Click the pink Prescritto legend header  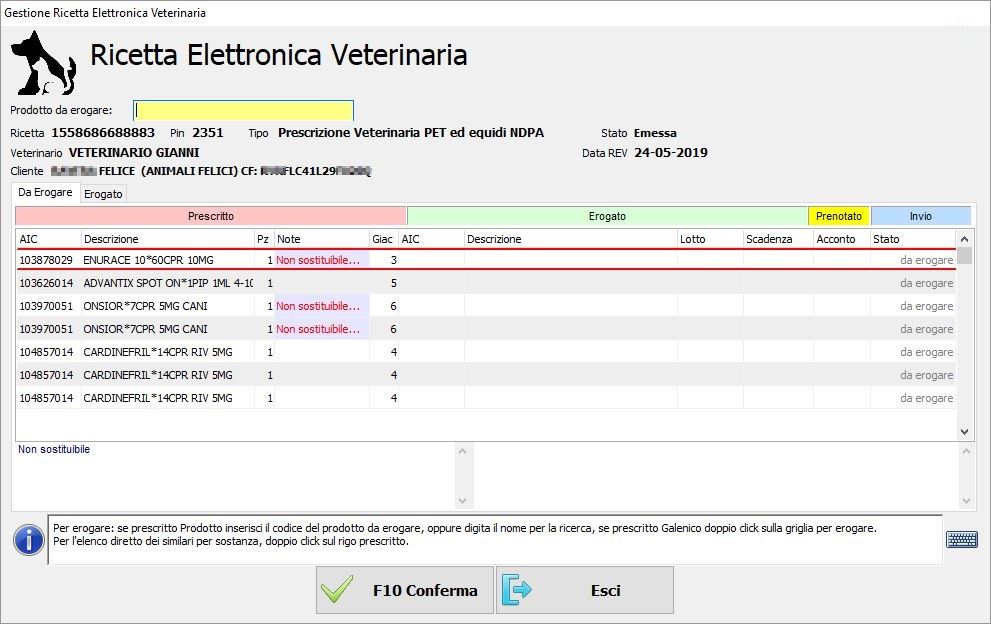pyautogui.click(x=211, y=216)
